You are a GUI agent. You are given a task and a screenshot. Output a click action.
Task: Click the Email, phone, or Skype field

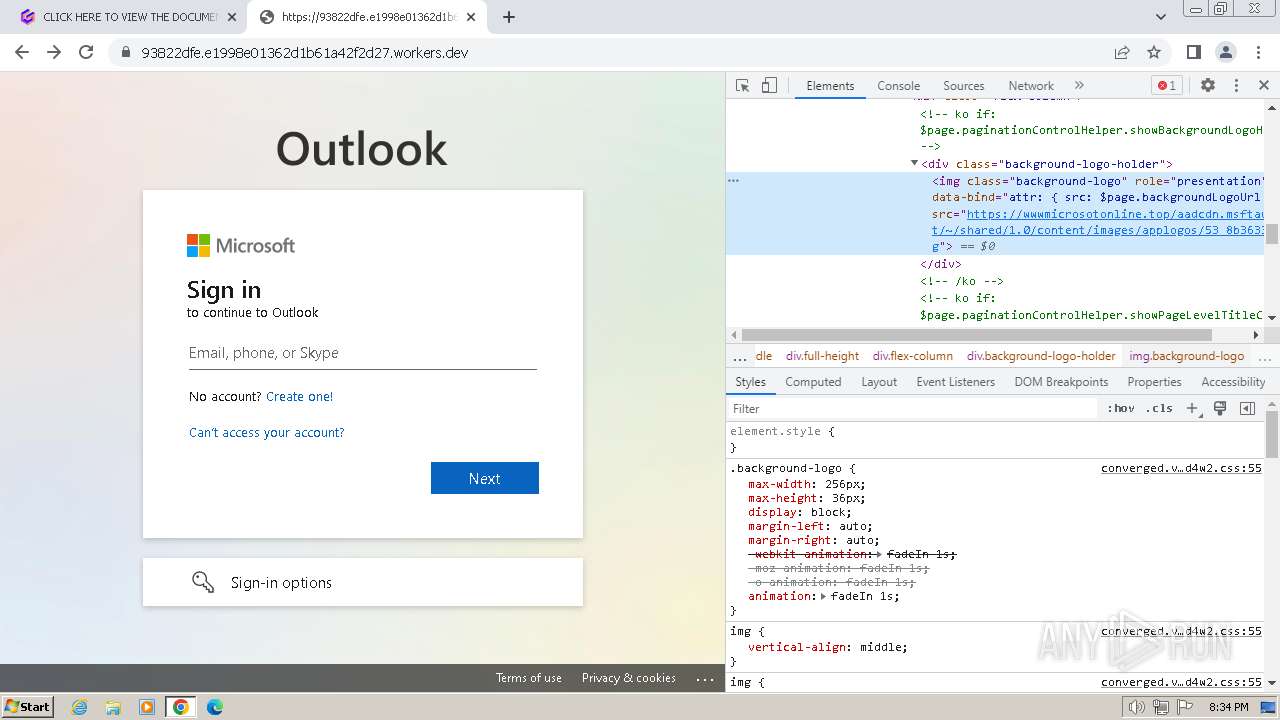pyautogui.click(x=363, y=353)
